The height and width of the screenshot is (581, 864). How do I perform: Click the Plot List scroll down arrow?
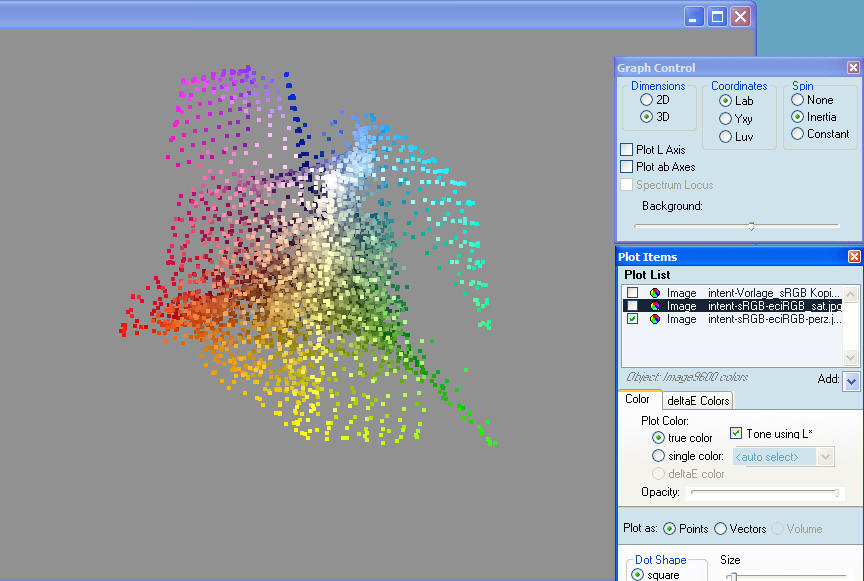pyautogui.click(x=851, y=358)
